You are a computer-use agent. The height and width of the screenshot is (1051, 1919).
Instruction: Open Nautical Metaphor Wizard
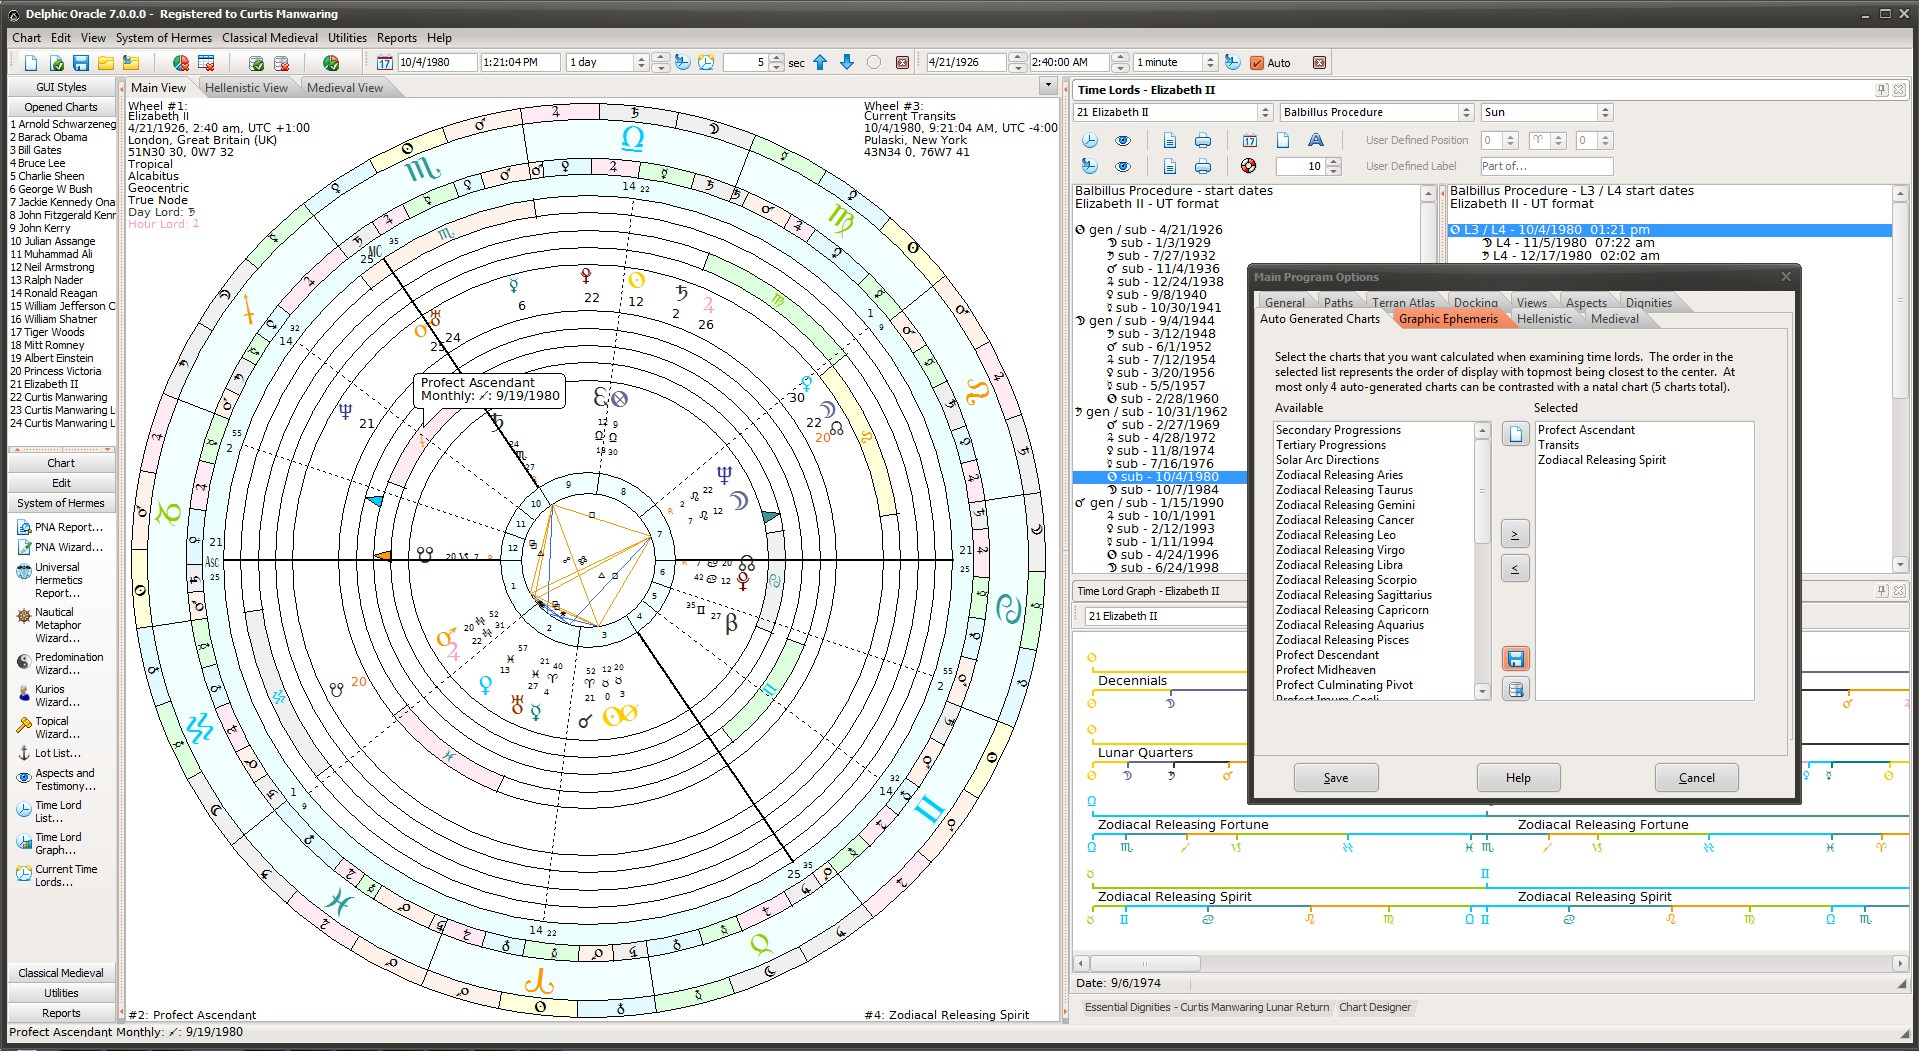(60, 625)
